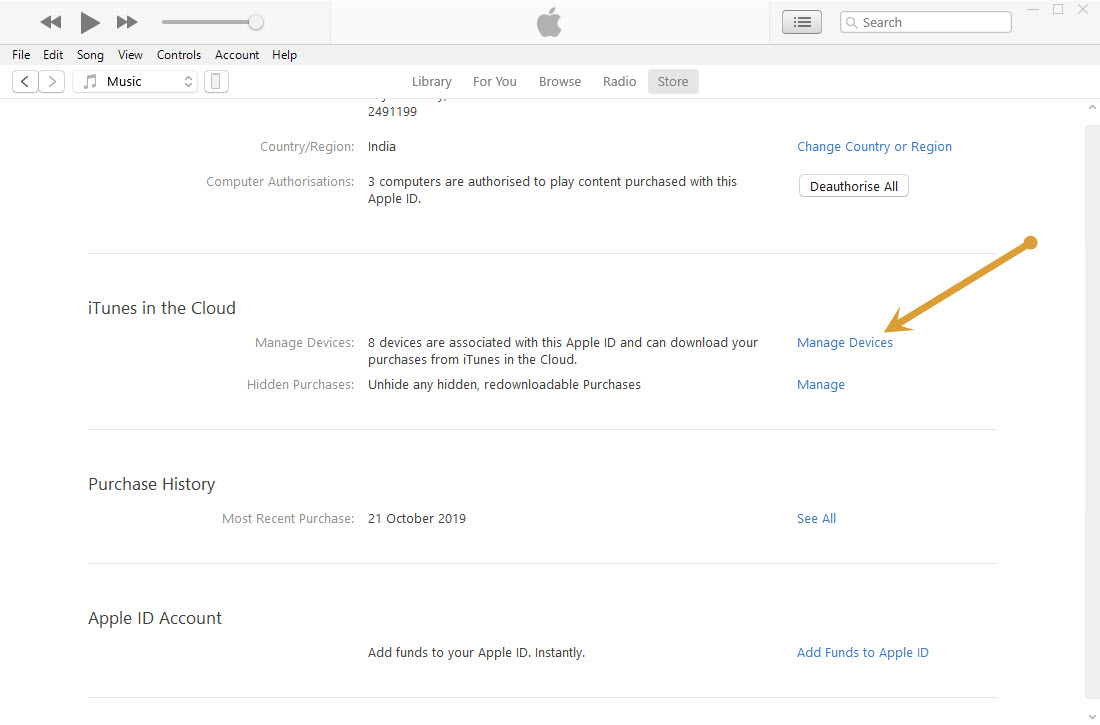Click the 'Hidden Purchases:' label
This screenshot has height=725, width=1100.
pyautogui.click(x=300, y=385)
